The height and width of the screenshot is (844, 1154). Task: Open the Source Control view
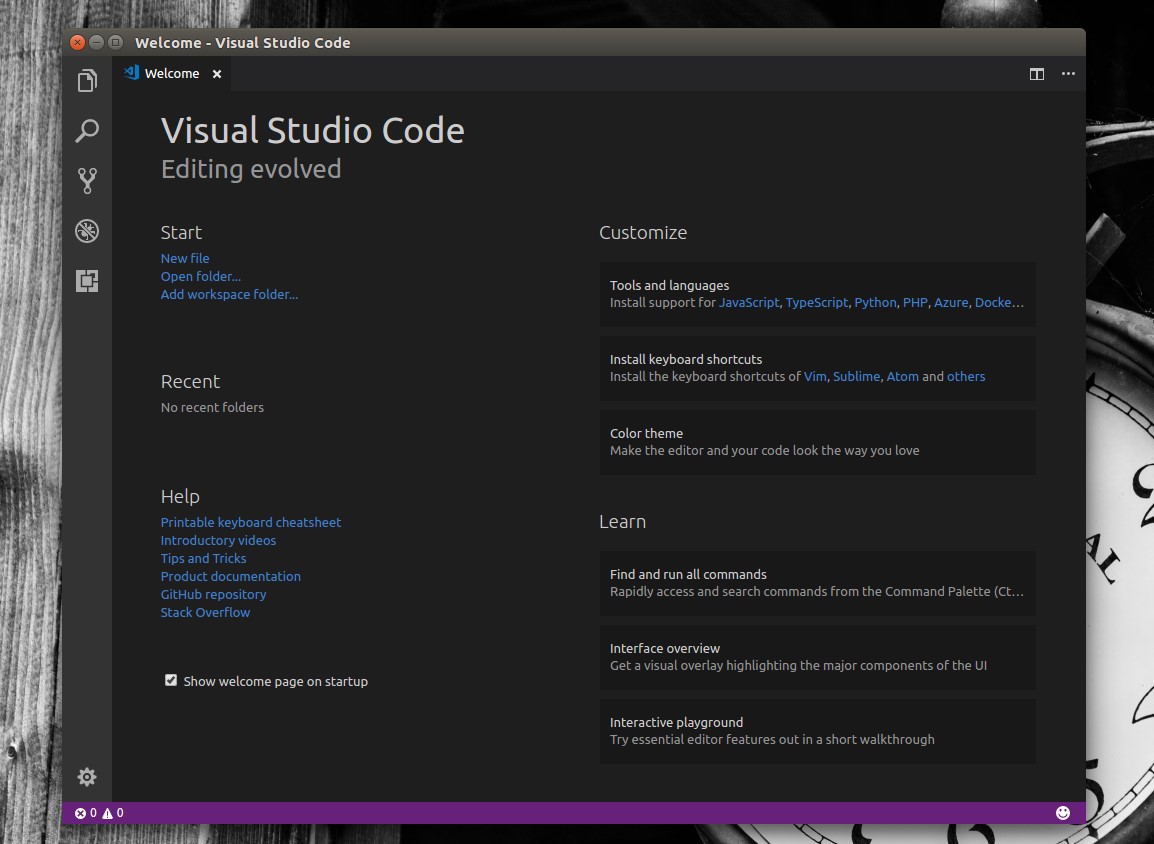[x=87, y=180]
